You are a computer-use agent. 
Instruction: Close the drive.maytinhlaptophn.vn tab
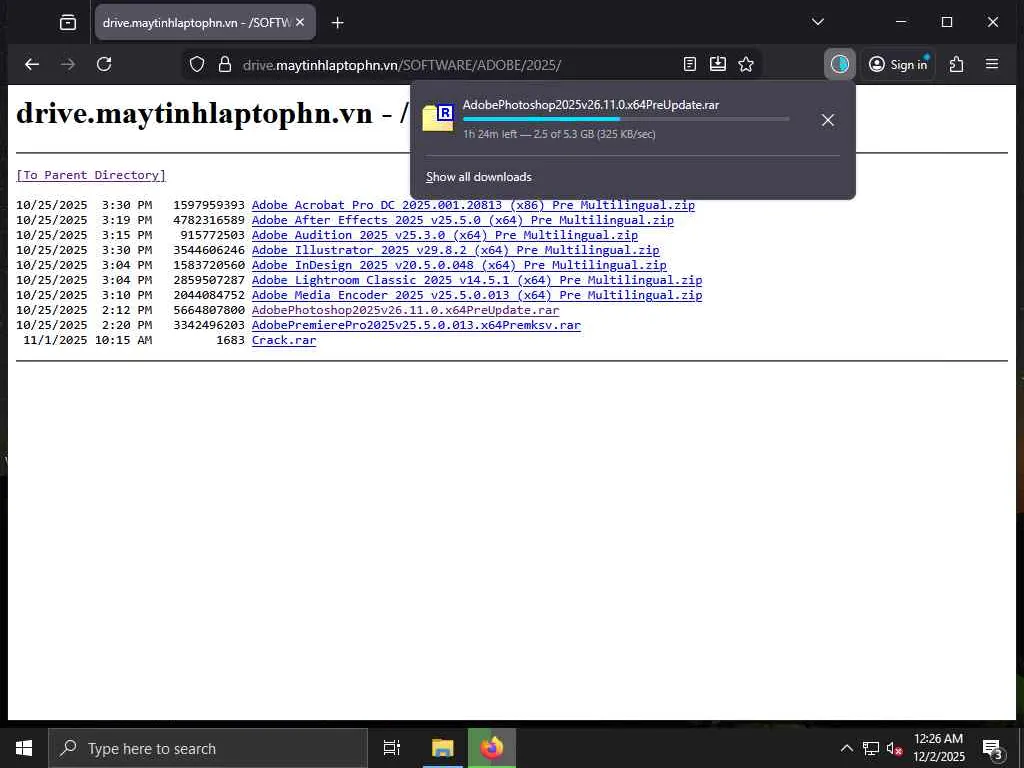click(x=300, y=22)
